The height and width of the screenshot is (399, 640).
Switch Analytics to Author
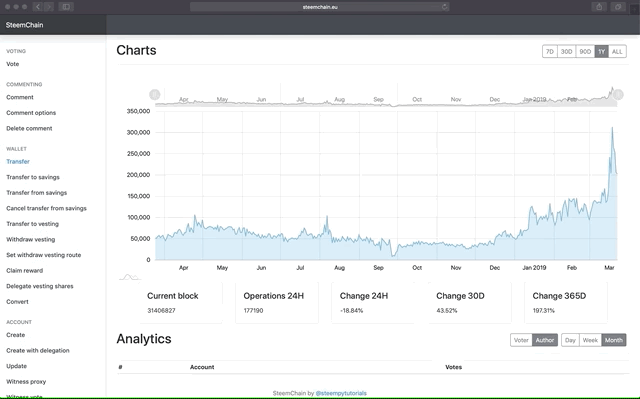(545, 340)
